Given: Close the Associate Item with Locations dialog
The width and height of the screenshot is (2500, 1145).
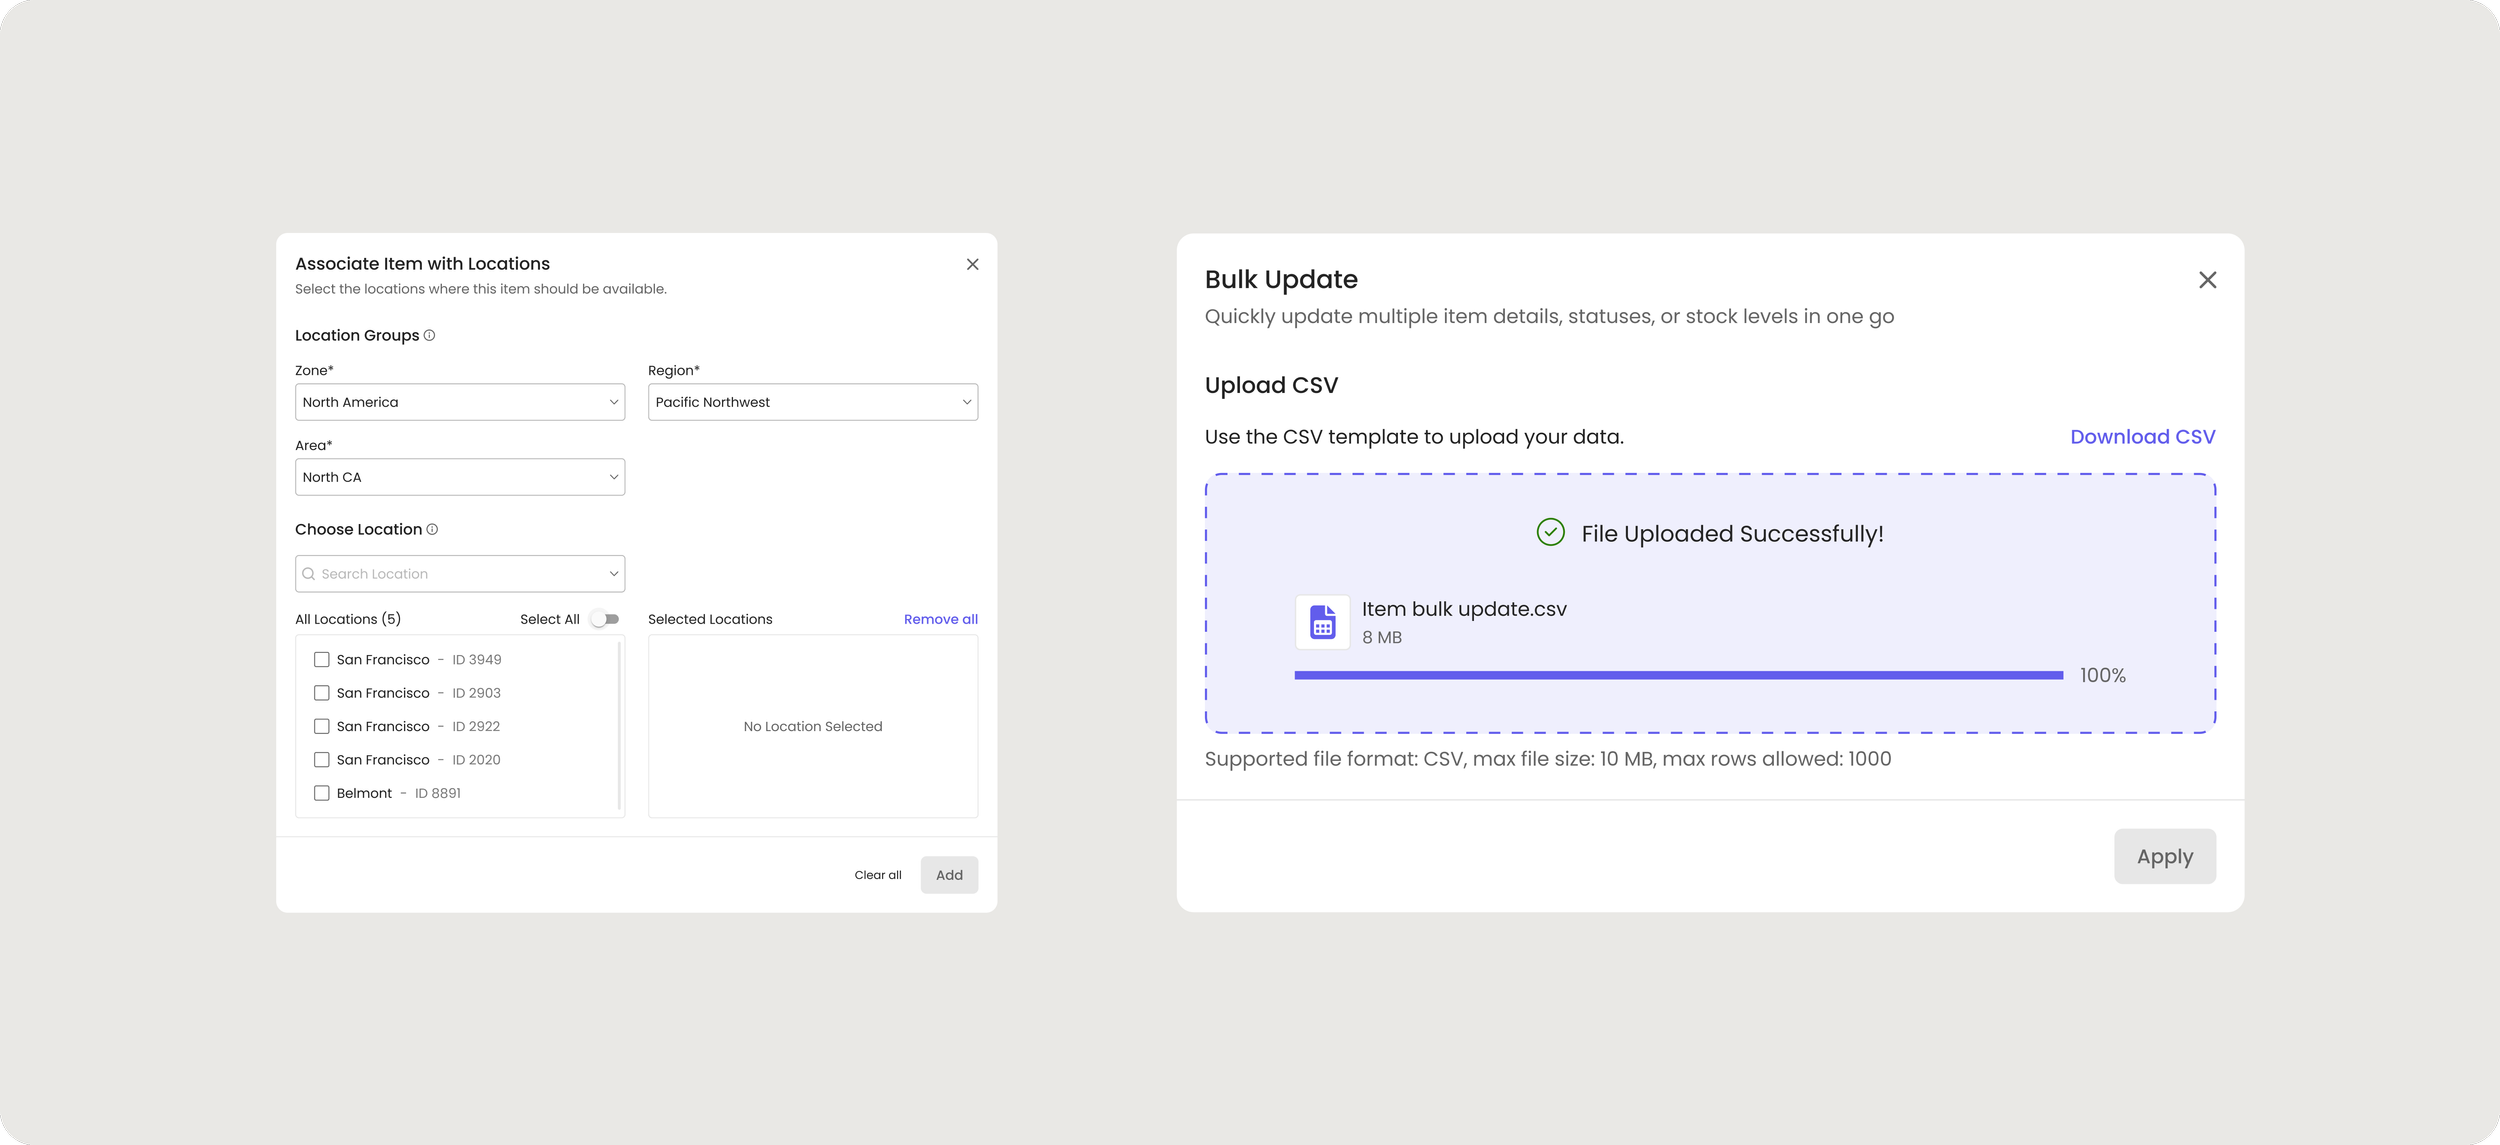Looking at the screenshot, I should pos(972,264).
